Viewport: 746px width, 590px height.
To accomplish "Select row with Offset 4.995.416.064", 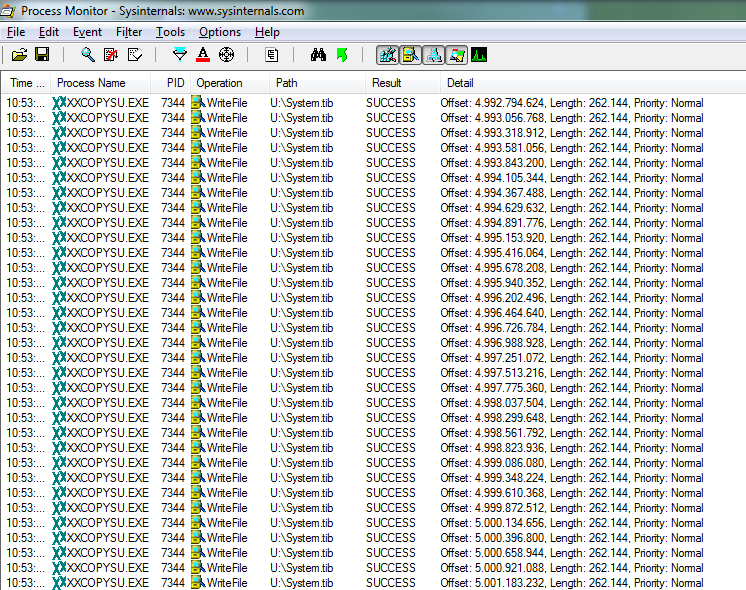I will tap(373, 253).
